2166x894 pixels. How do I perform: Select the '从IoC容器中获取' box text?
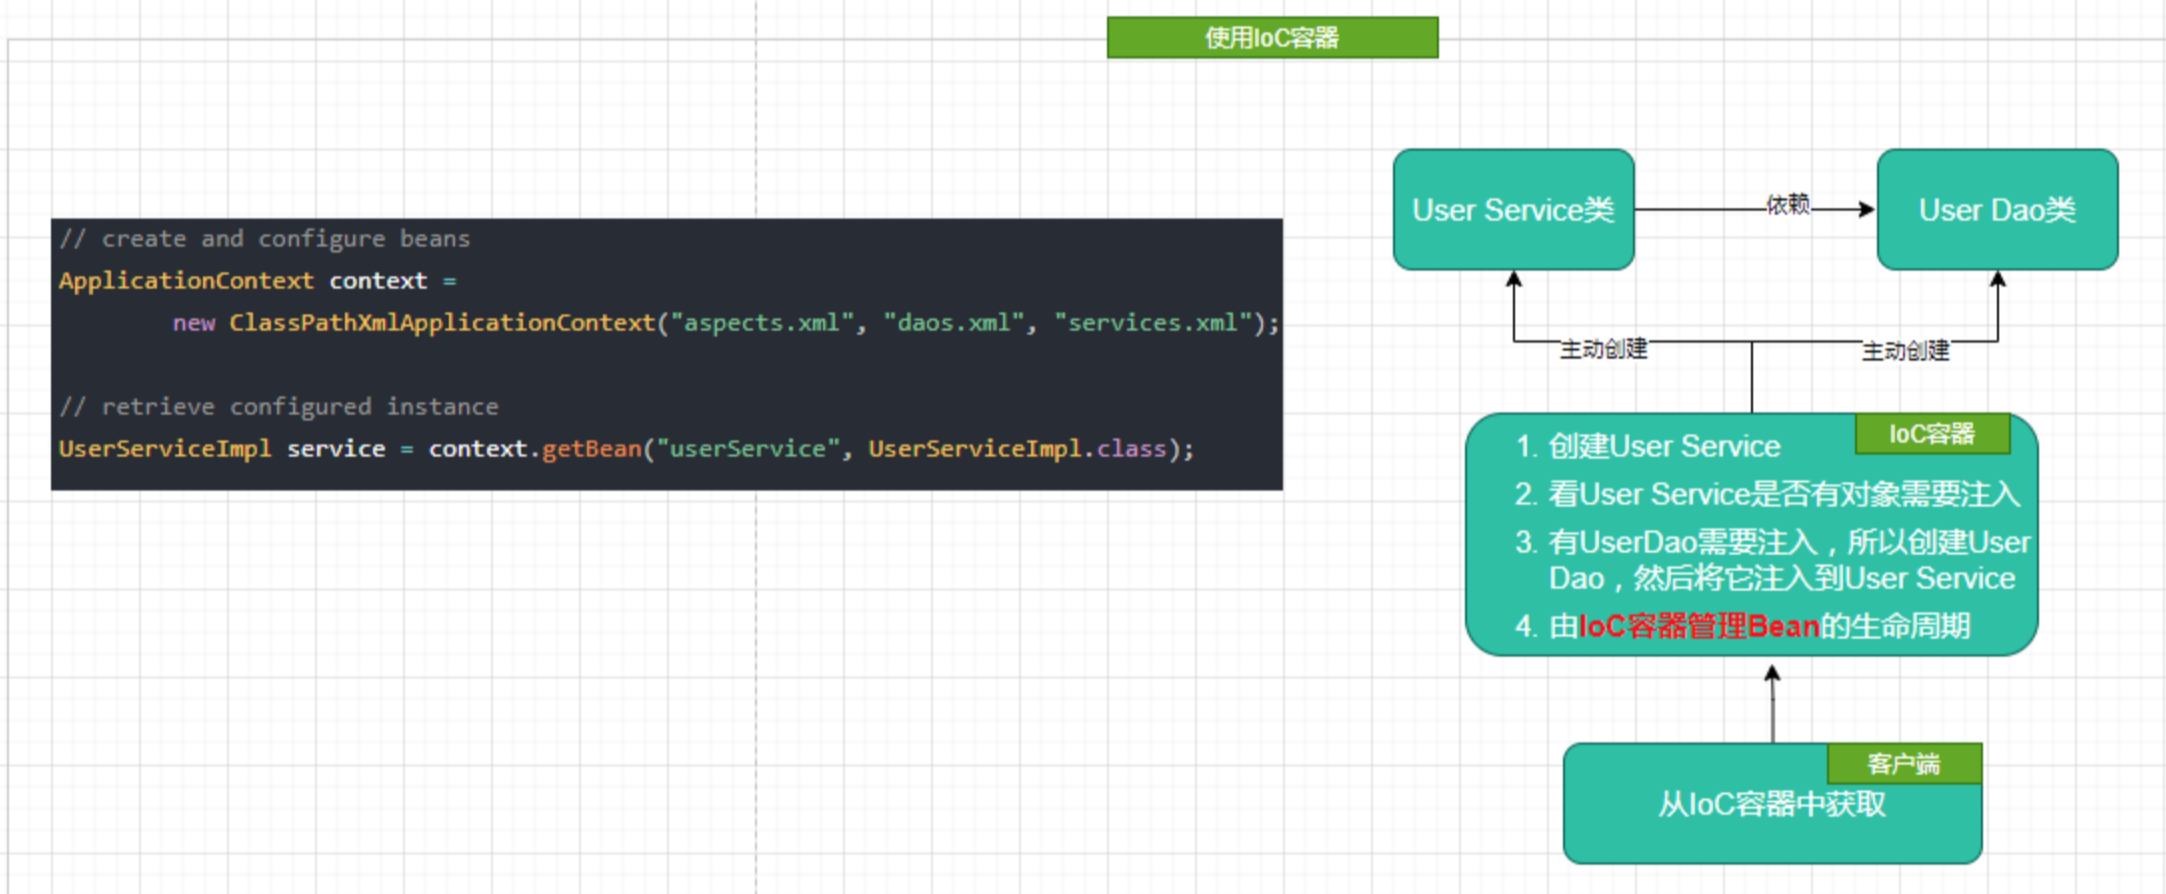1772,804
